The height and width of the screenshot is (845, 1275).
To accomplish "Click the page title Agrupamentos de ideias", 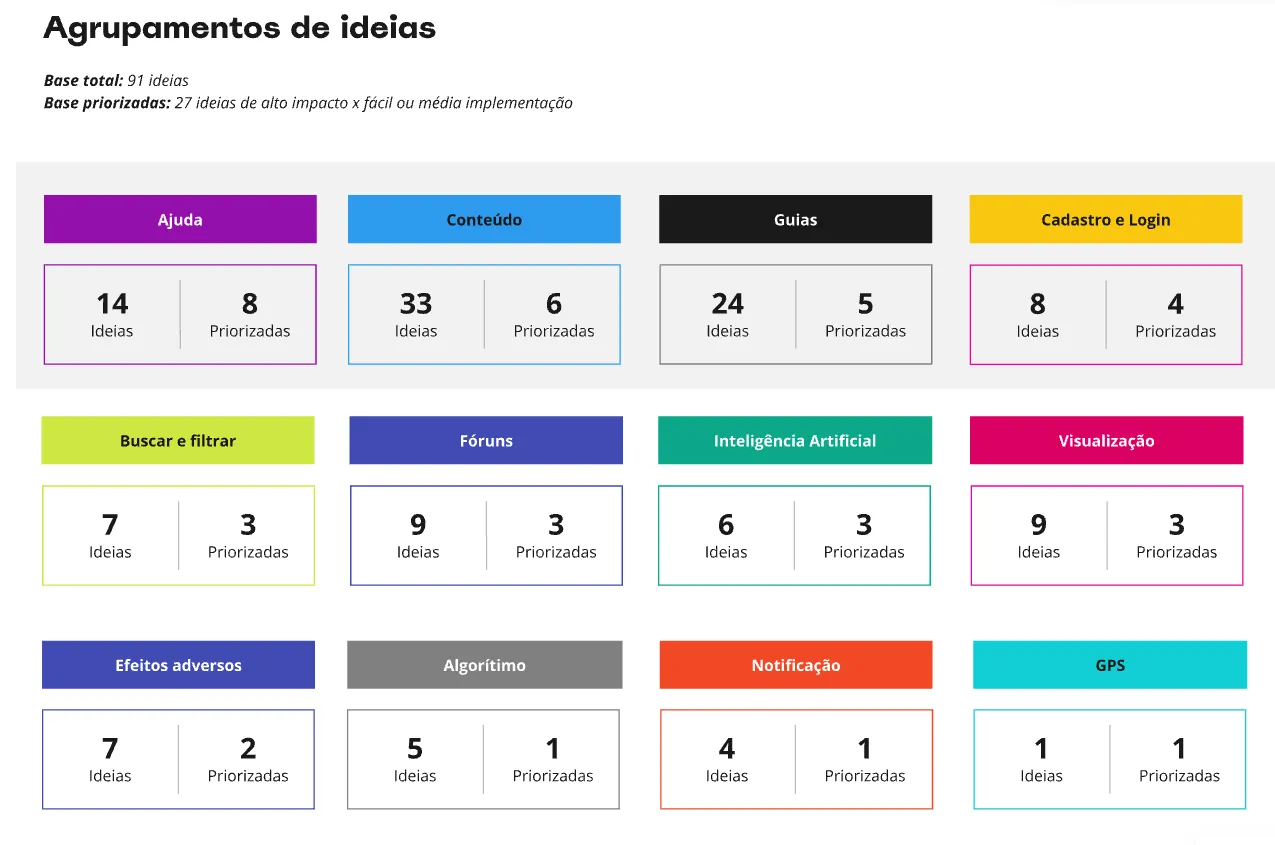I will click(240, 28).
